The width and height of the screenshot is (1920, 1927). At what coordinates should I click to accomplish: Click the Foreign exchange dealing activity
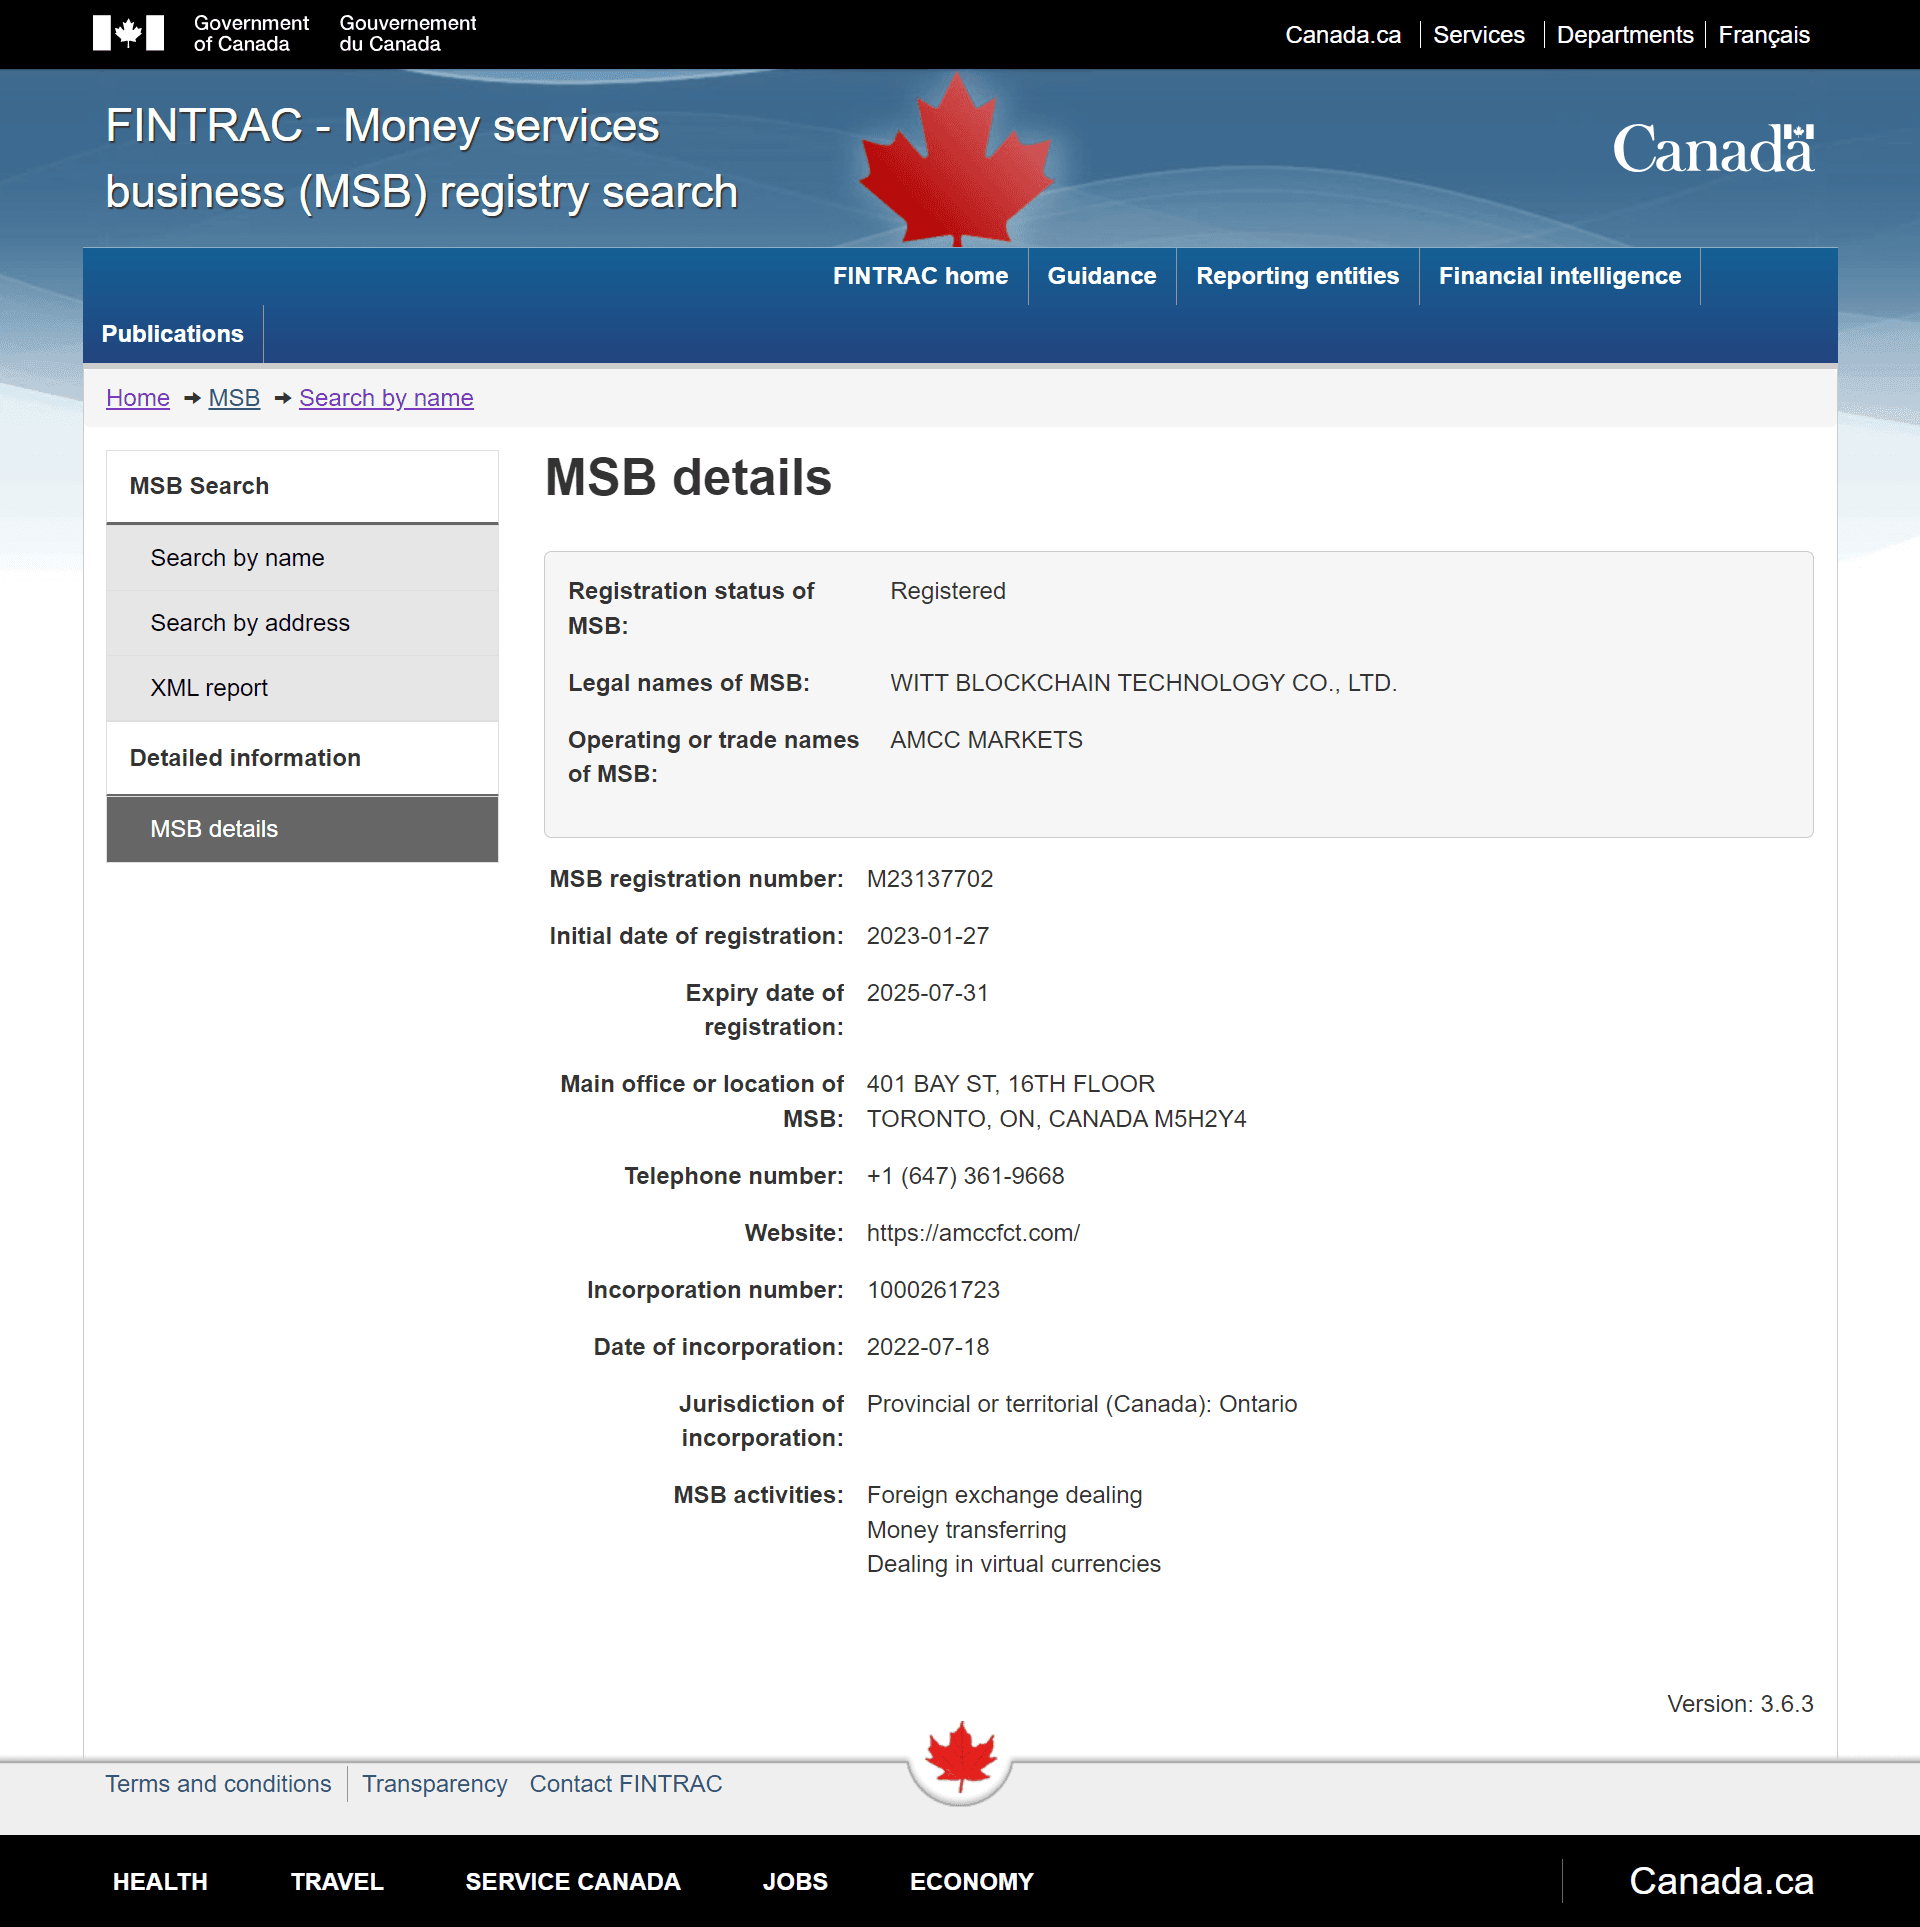[1004, 1495]
